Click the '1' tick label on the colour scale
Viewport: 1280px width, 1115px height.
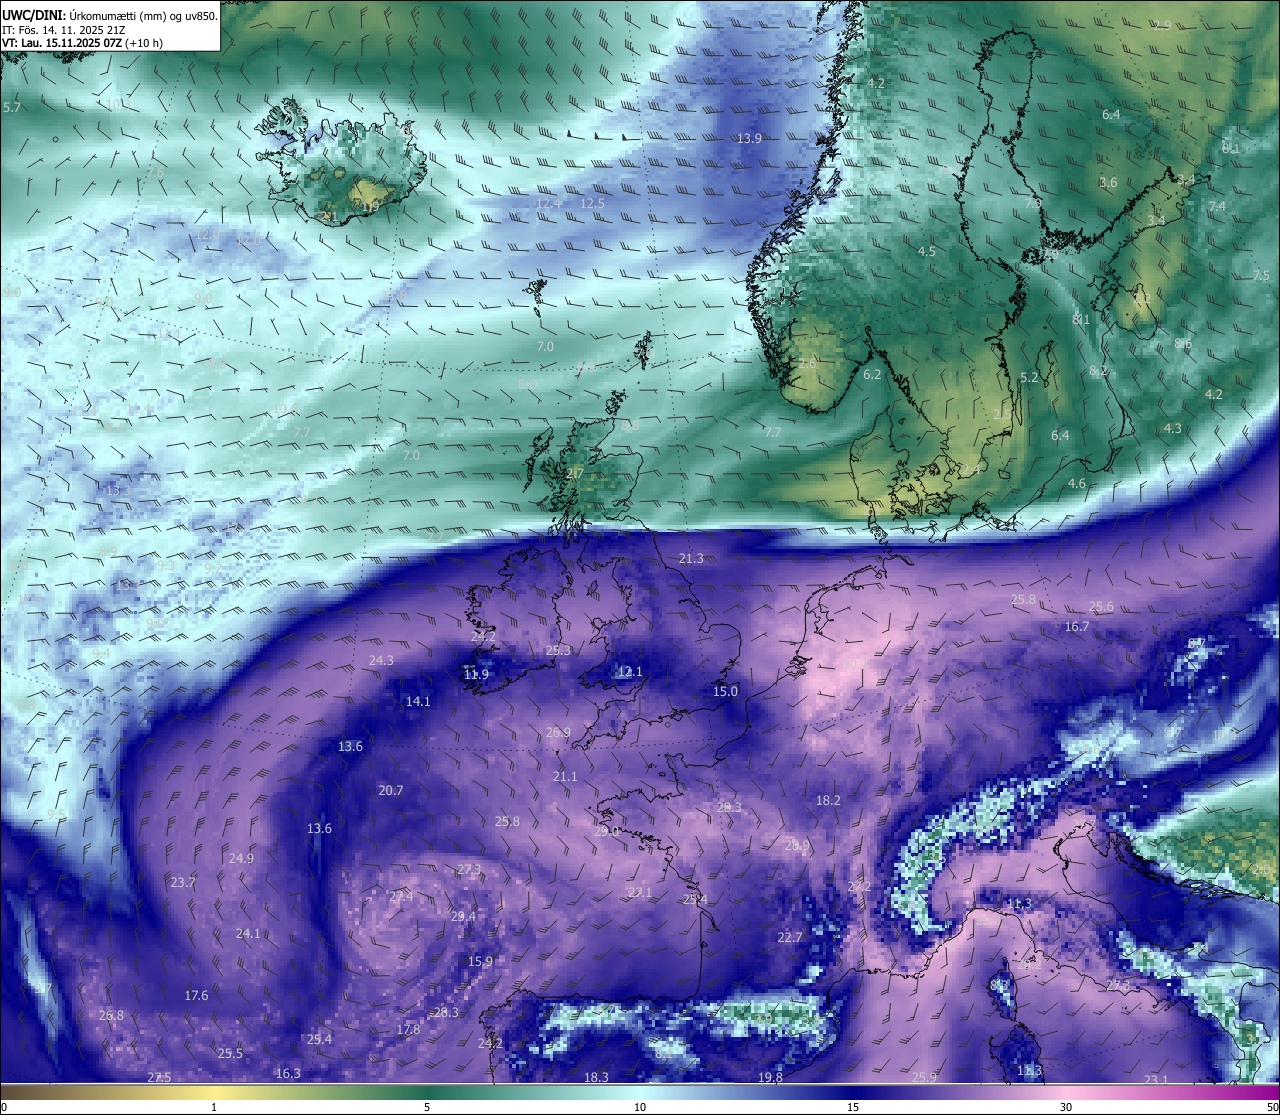(x=214, y=1107)
